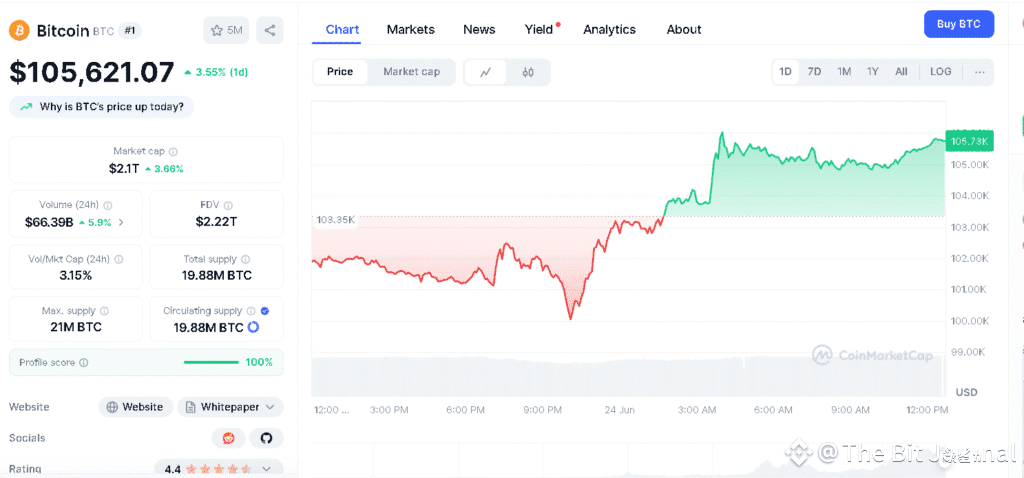Toggle chart to Price view

click(x=340, y=72)
